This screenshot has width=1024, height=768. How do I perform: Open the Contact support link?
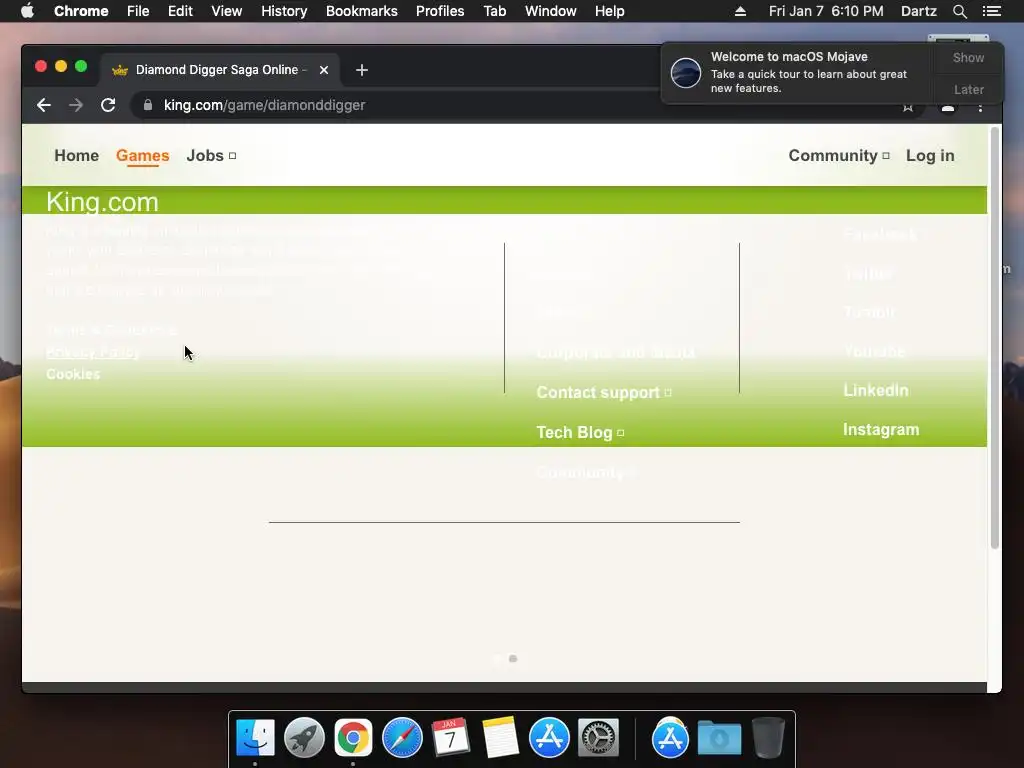(x=603, y=392)
